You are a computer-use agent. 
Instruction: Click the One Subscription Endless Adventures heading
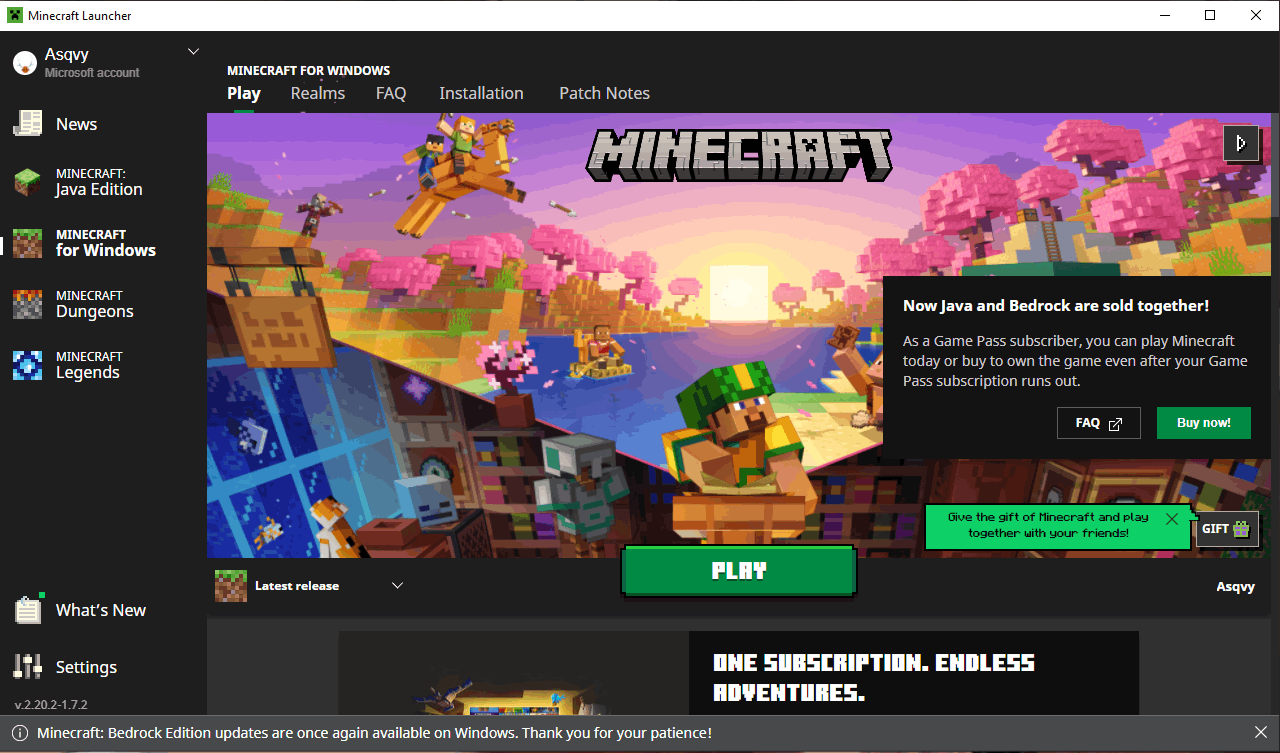tap(874, 677)
